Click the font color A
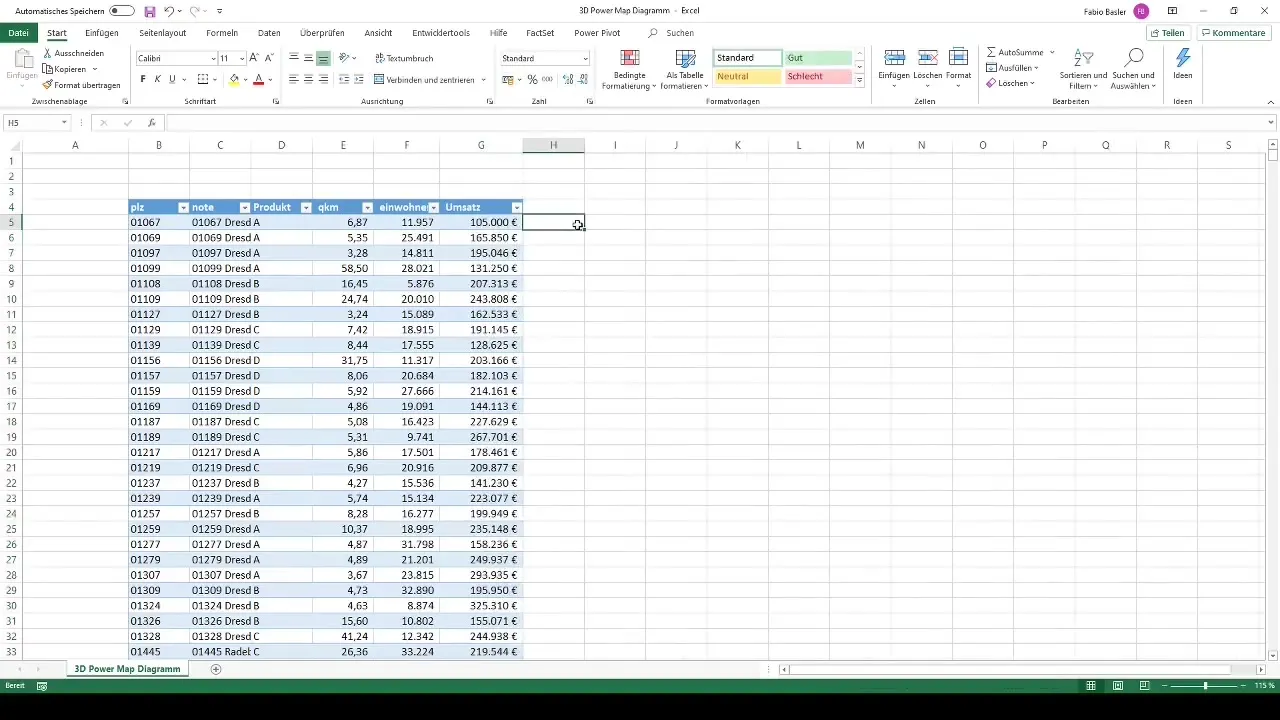The image size is (1280, 720). click(x=258, y=79)
